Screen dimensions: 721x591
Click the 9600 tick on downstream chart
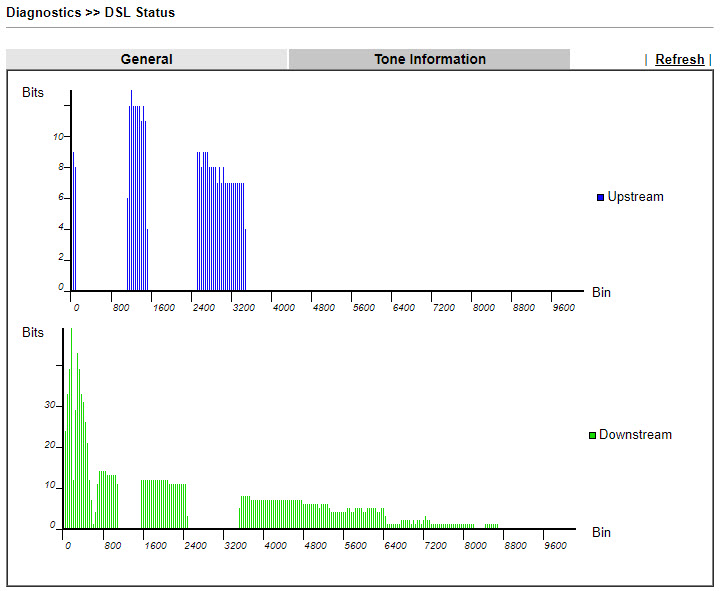(555, 546)
